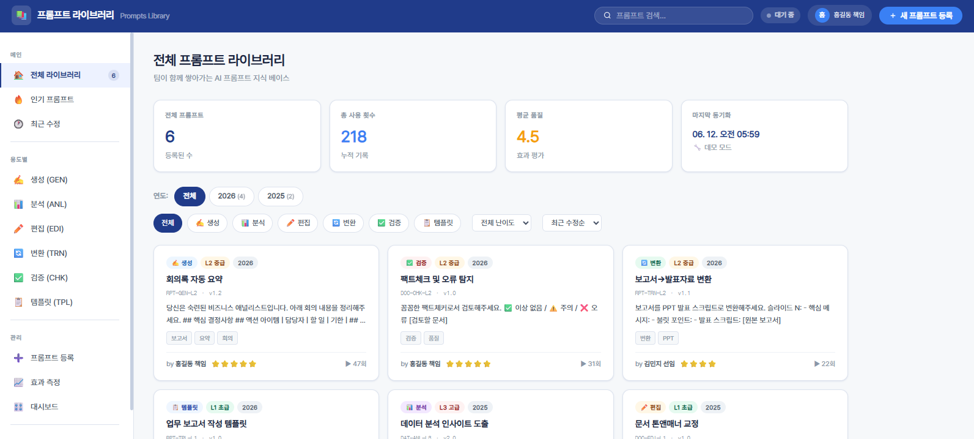Click the house icon of 전체 라이브러리
974x439 pixels.
tap(19, 75)
